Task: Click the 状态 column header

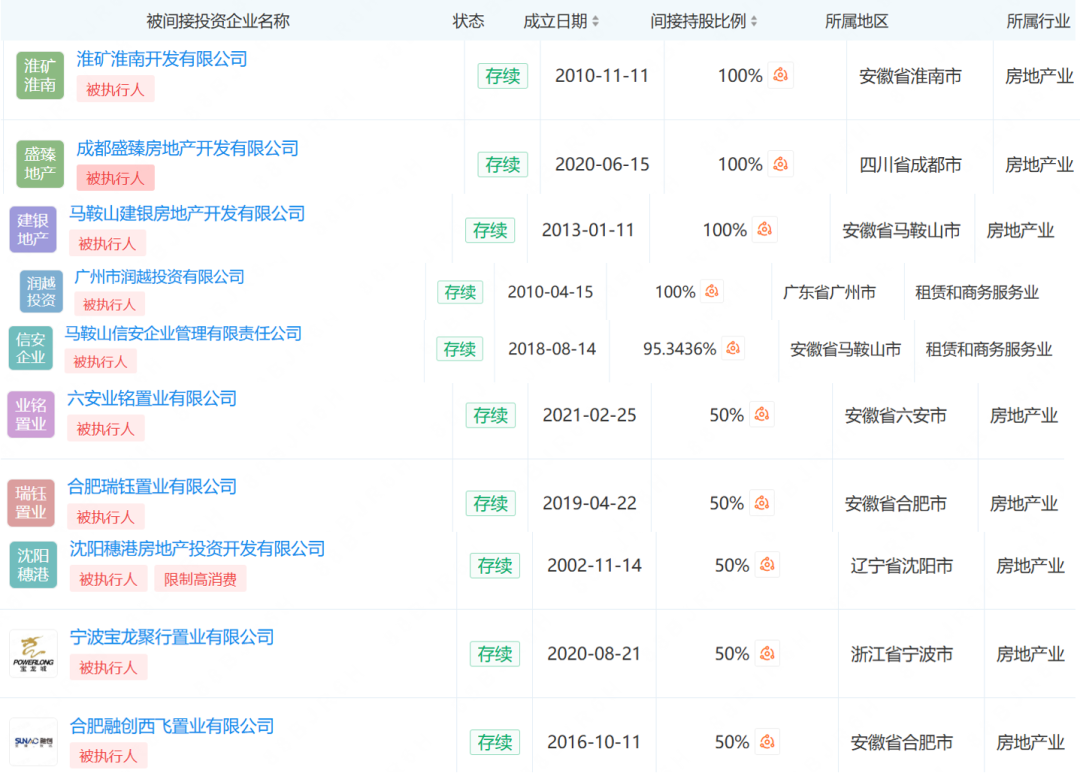Action: pyautogui.click(x=468, y=21)
